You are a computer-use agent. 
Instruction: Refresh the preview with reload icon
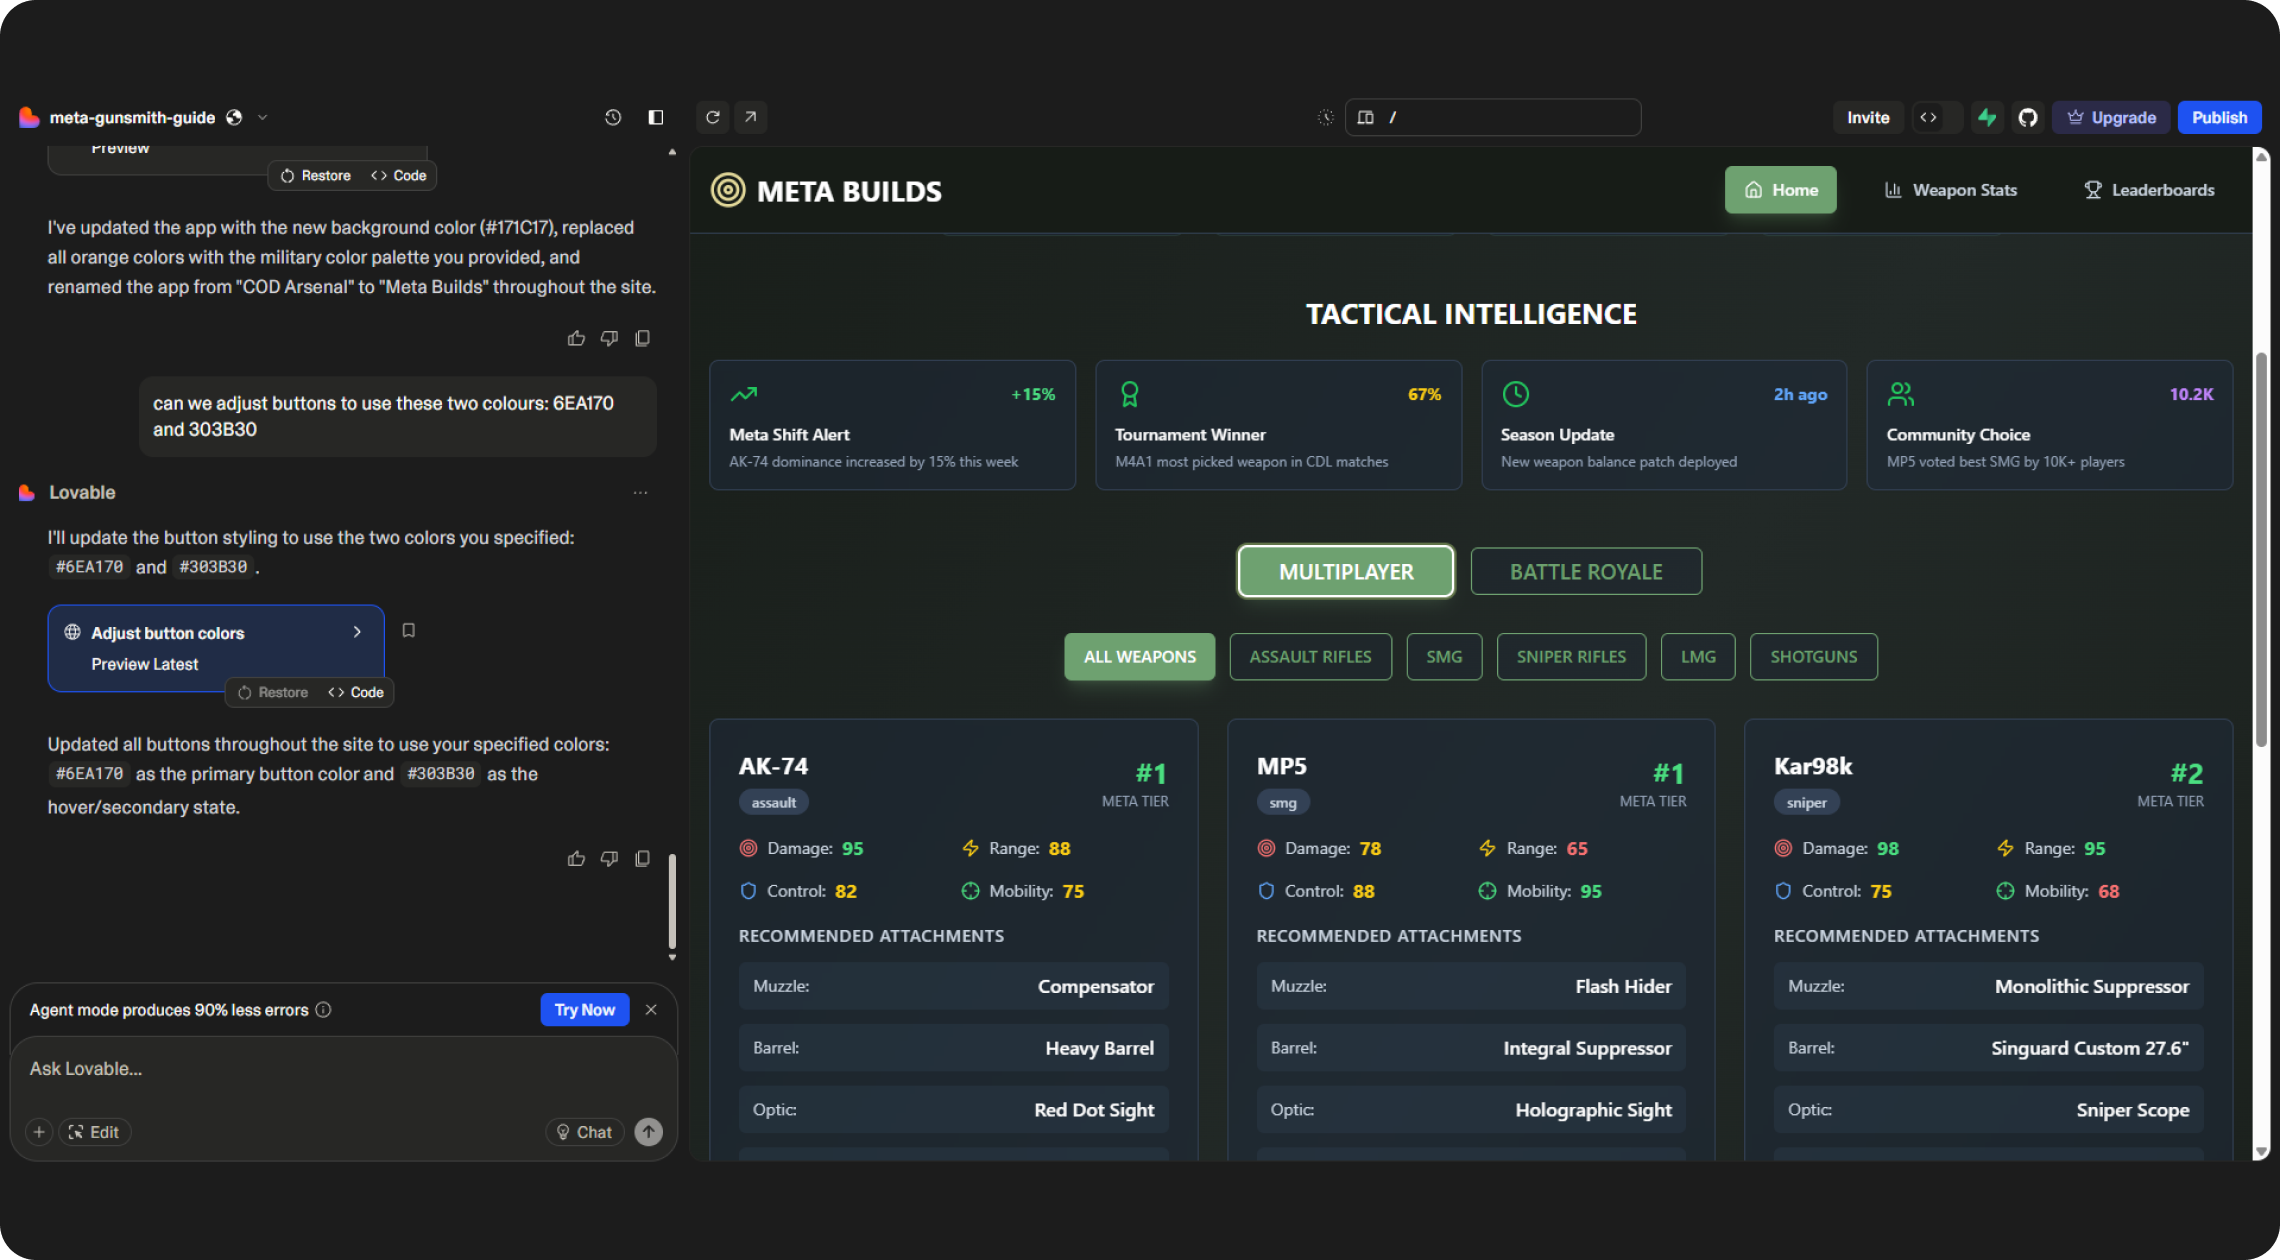point(713,117)
